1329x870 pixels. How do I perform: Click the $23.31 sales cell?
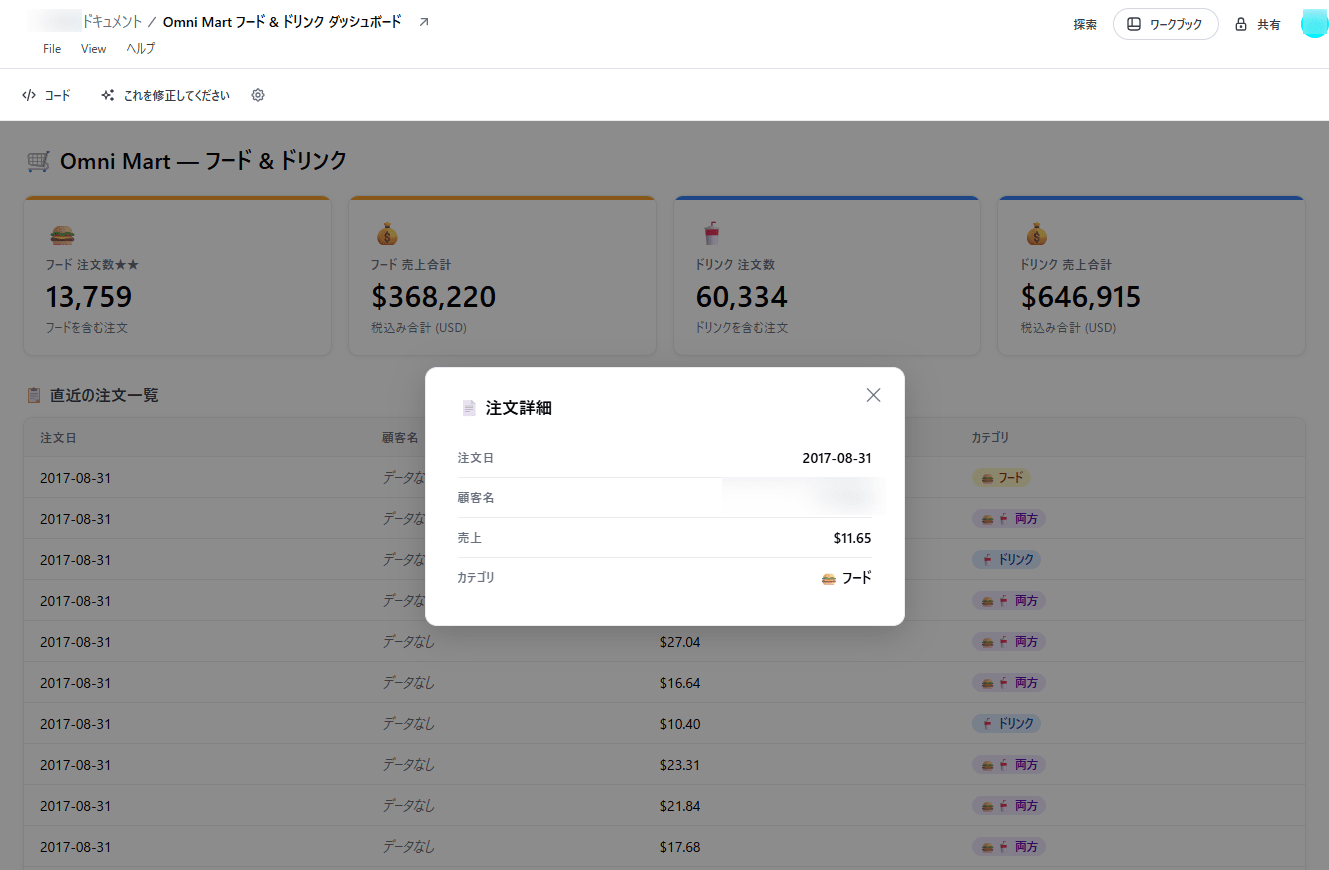[x=680, y=765]
